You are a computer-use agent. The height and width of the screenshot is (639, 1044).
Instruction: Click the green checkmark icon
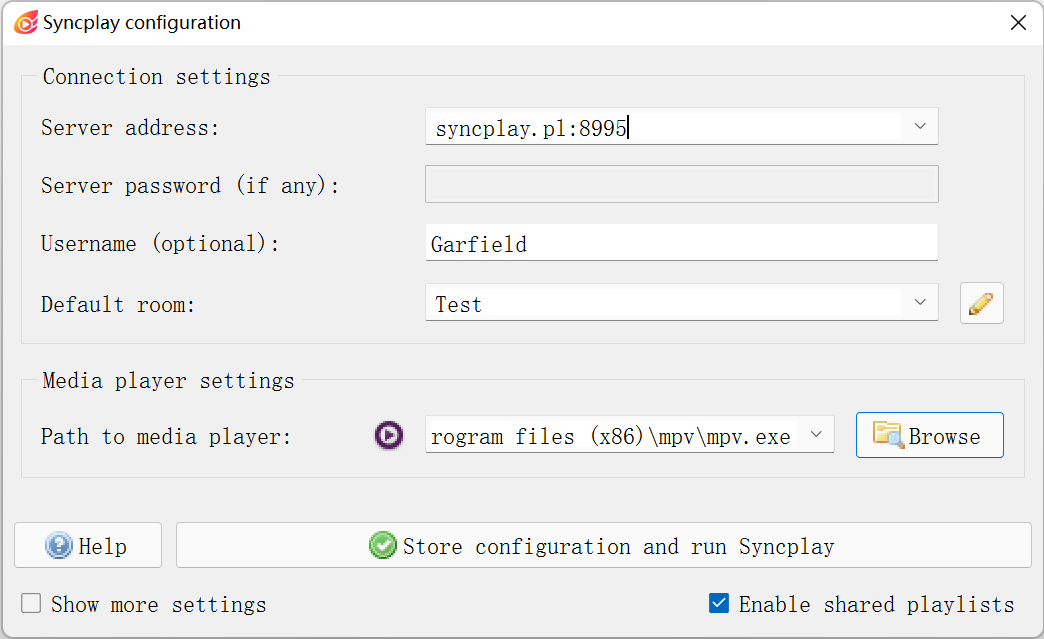pyautogui.click(x=383, y=545)
